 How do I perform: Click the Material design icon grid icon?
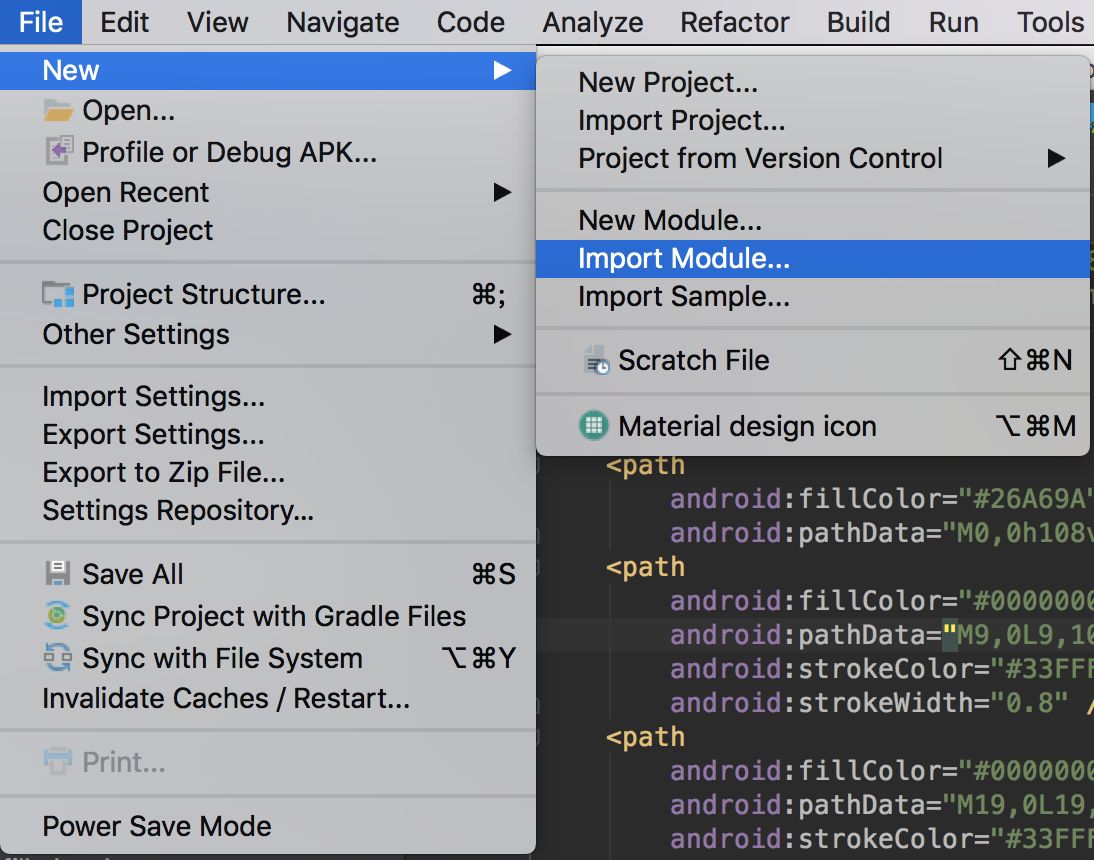click(x=594, y=426)
